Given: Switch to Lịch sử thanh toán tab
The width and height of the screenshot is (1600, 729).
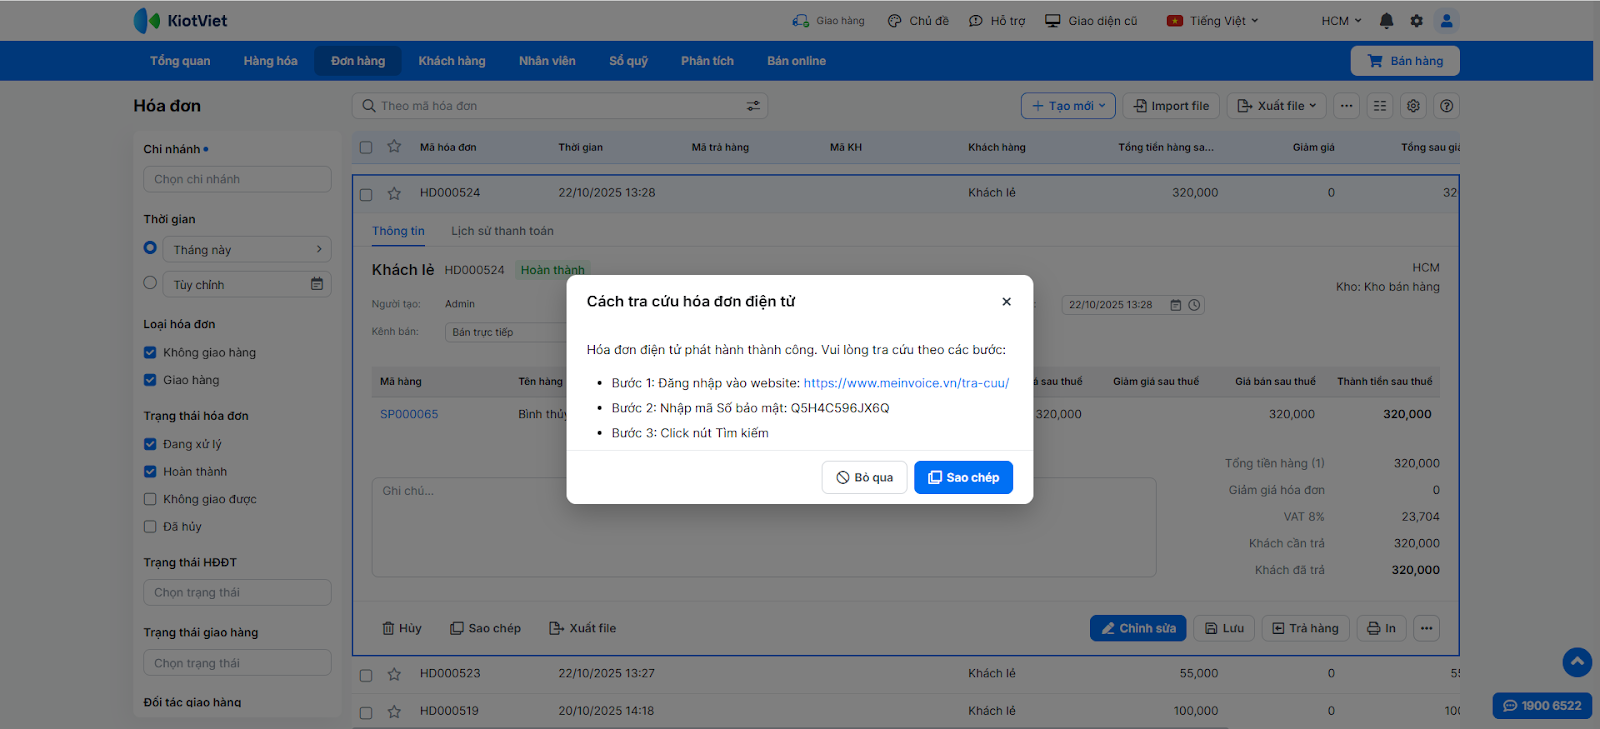Looking at the screenshot, I should [502, 231].
